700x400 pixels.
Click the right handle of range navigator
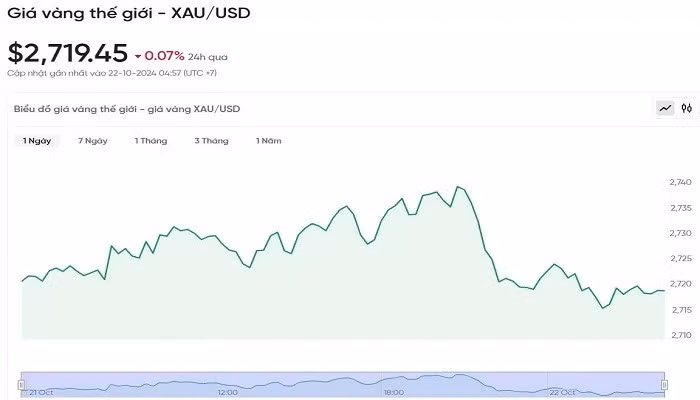[664, 383]
